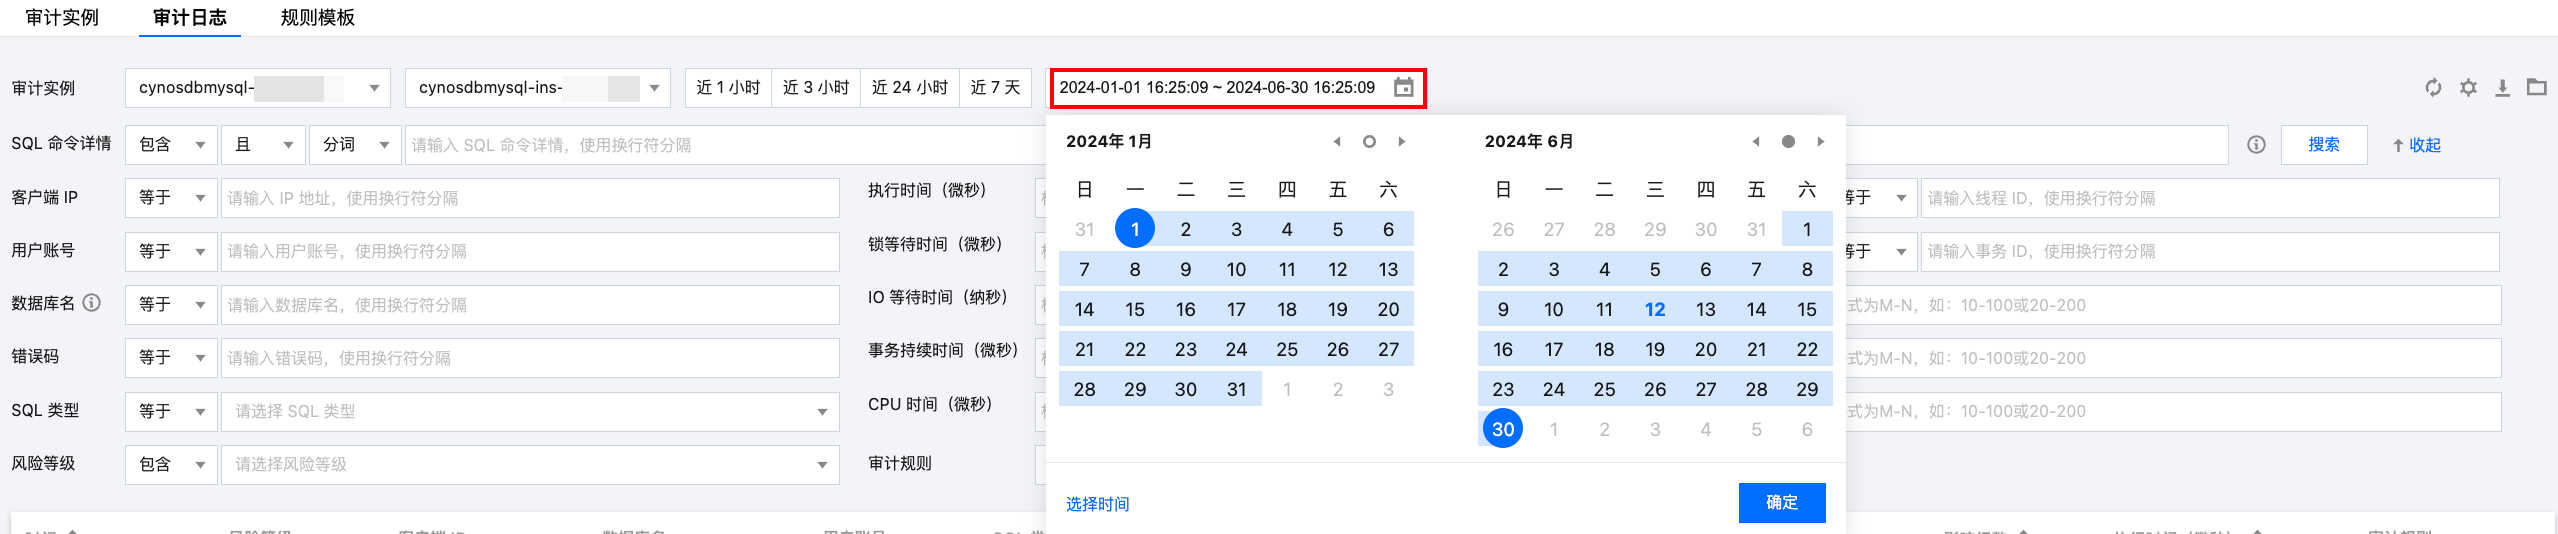2558x534 pixels.
Task: Click the 选择时间 link
Action: point(1097,504)
